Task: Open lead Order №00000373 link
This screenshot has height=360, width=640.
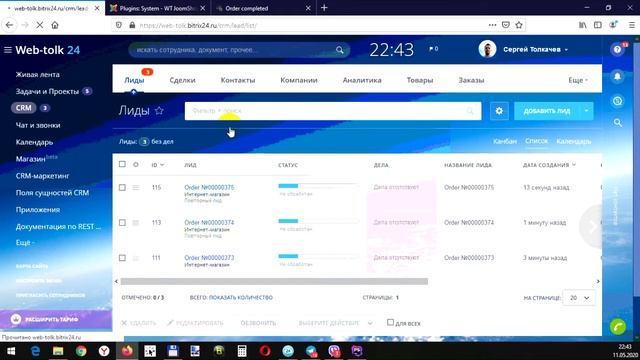Action: 209,258
